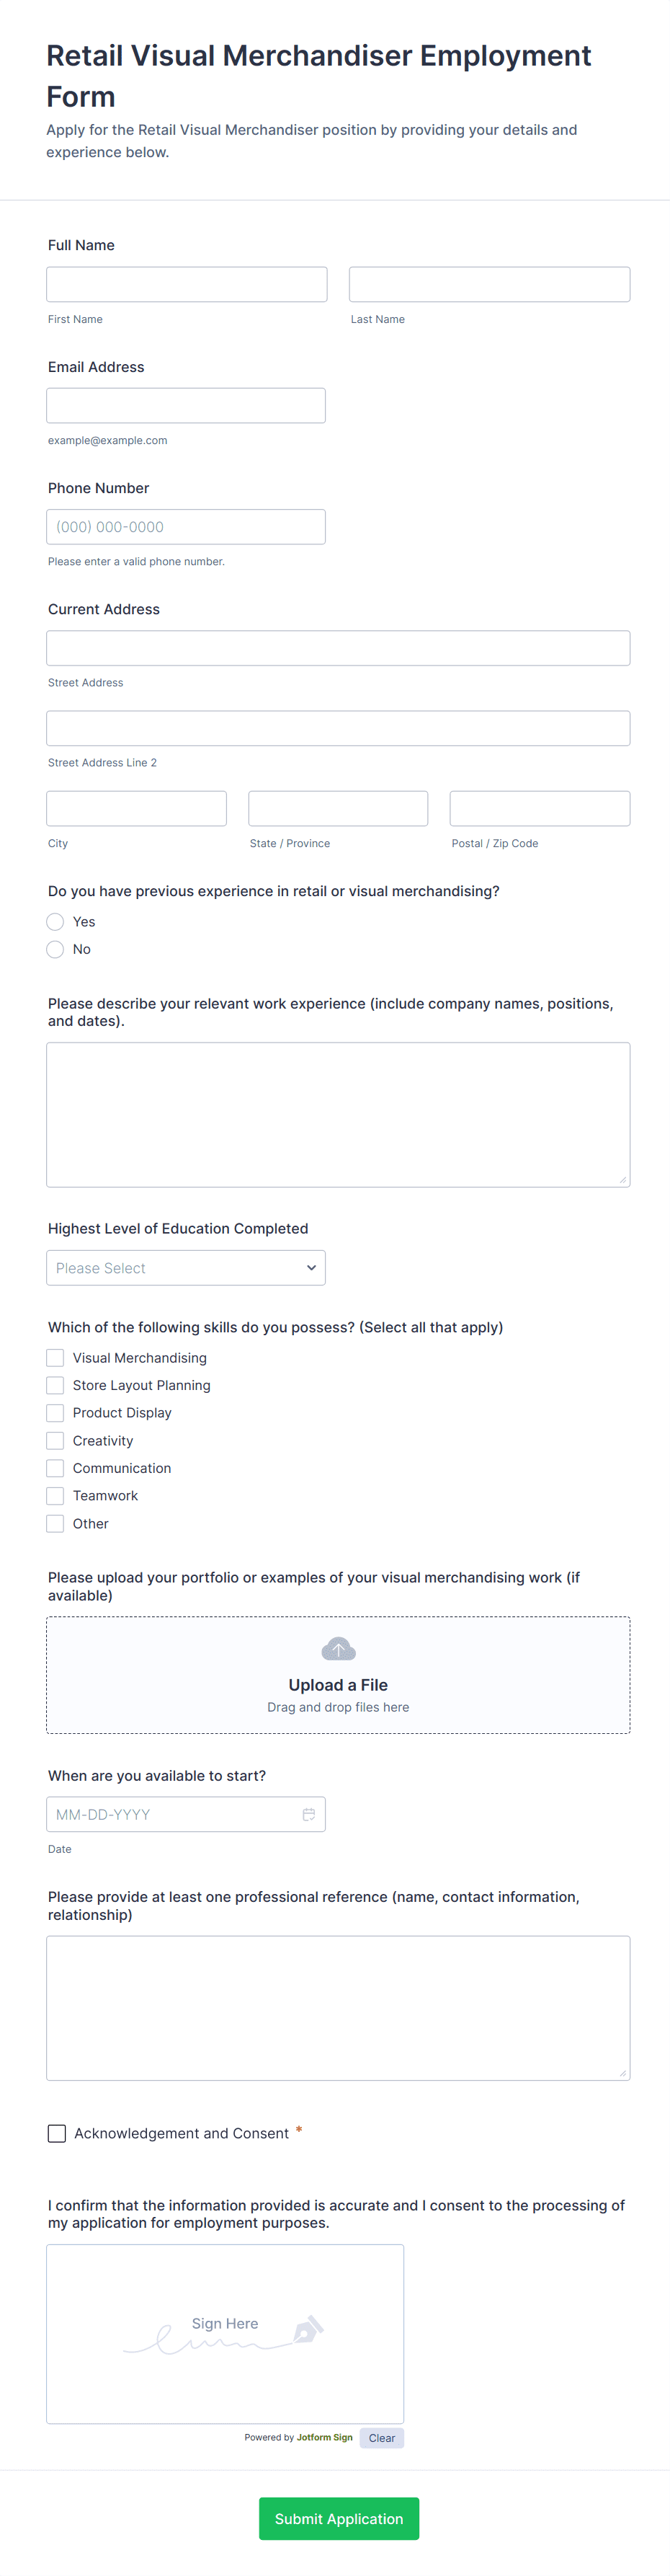This screenshot has height=2576, width=670.
Task: Click the Phone Number field
Action: (x=186, y=526)
